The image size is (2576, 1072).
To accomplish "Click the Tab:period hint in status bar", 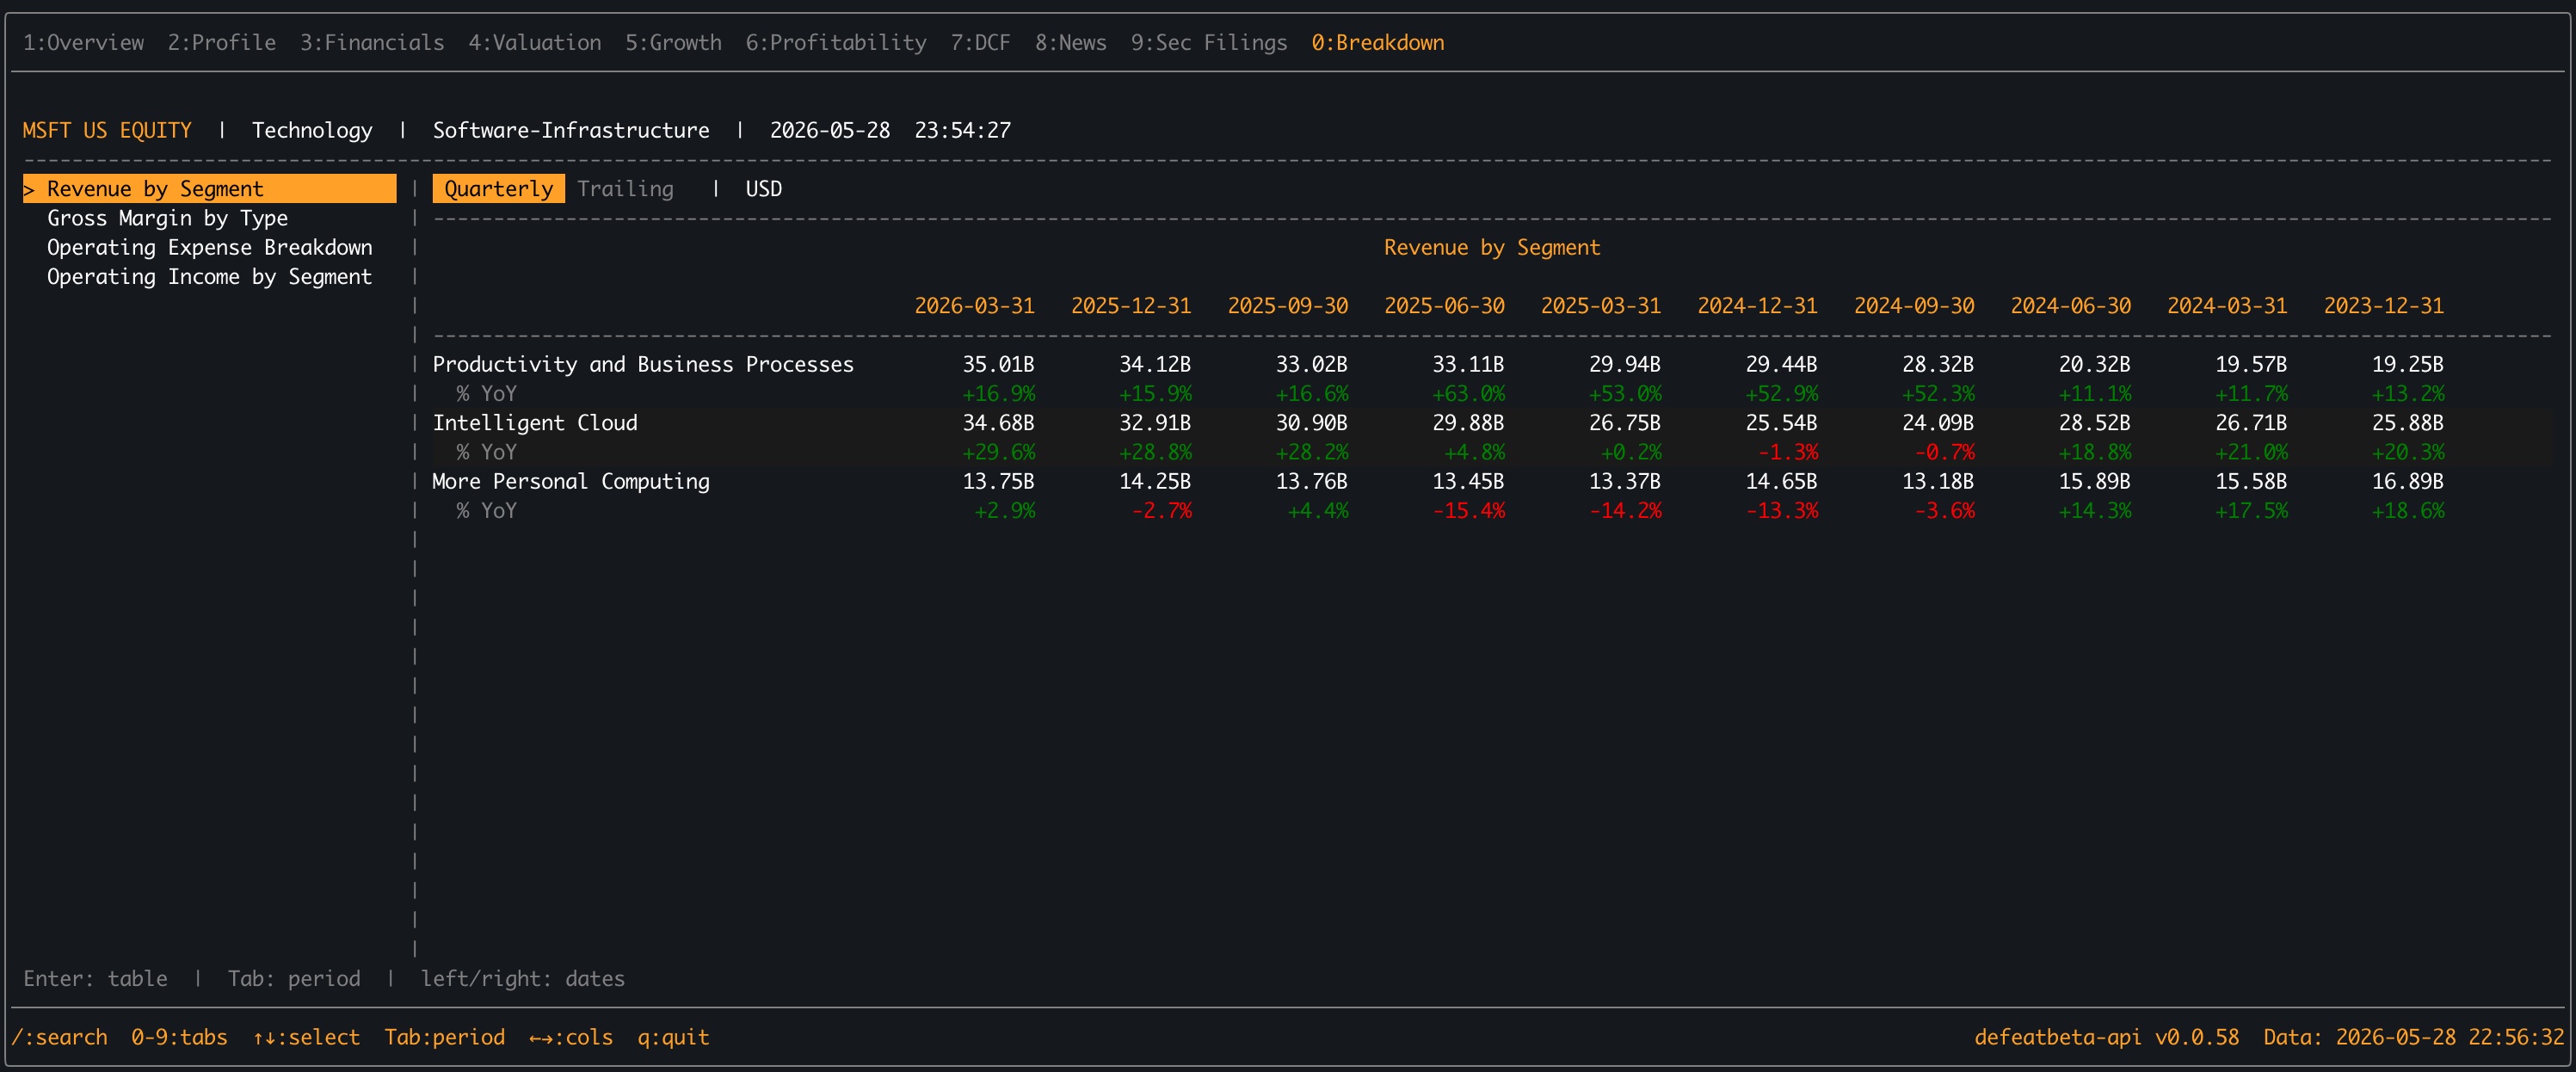I will [445, 1038].
